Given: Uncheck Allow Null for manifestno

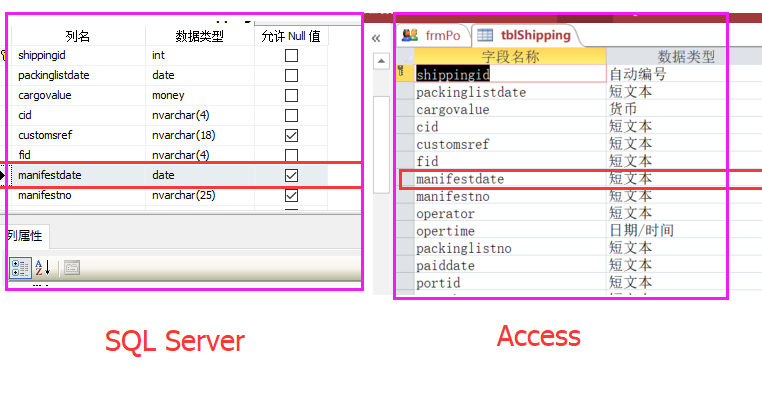Looking at the screenshot, I should click(x=292, y=195).
